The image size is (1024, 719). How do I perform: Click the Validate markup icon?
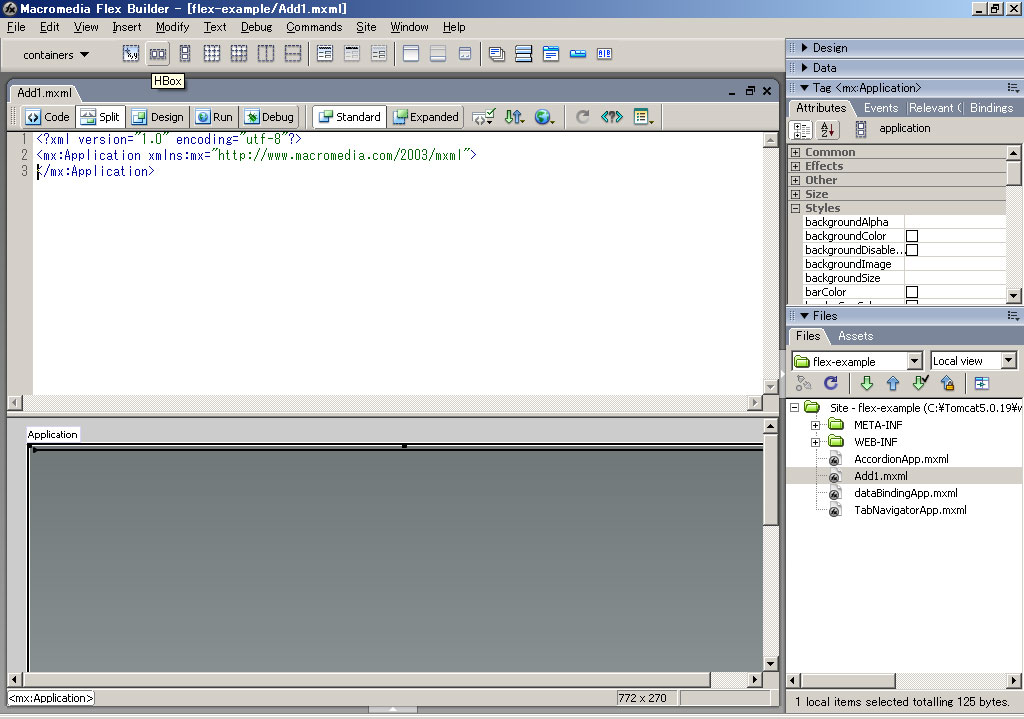(484, 117)
